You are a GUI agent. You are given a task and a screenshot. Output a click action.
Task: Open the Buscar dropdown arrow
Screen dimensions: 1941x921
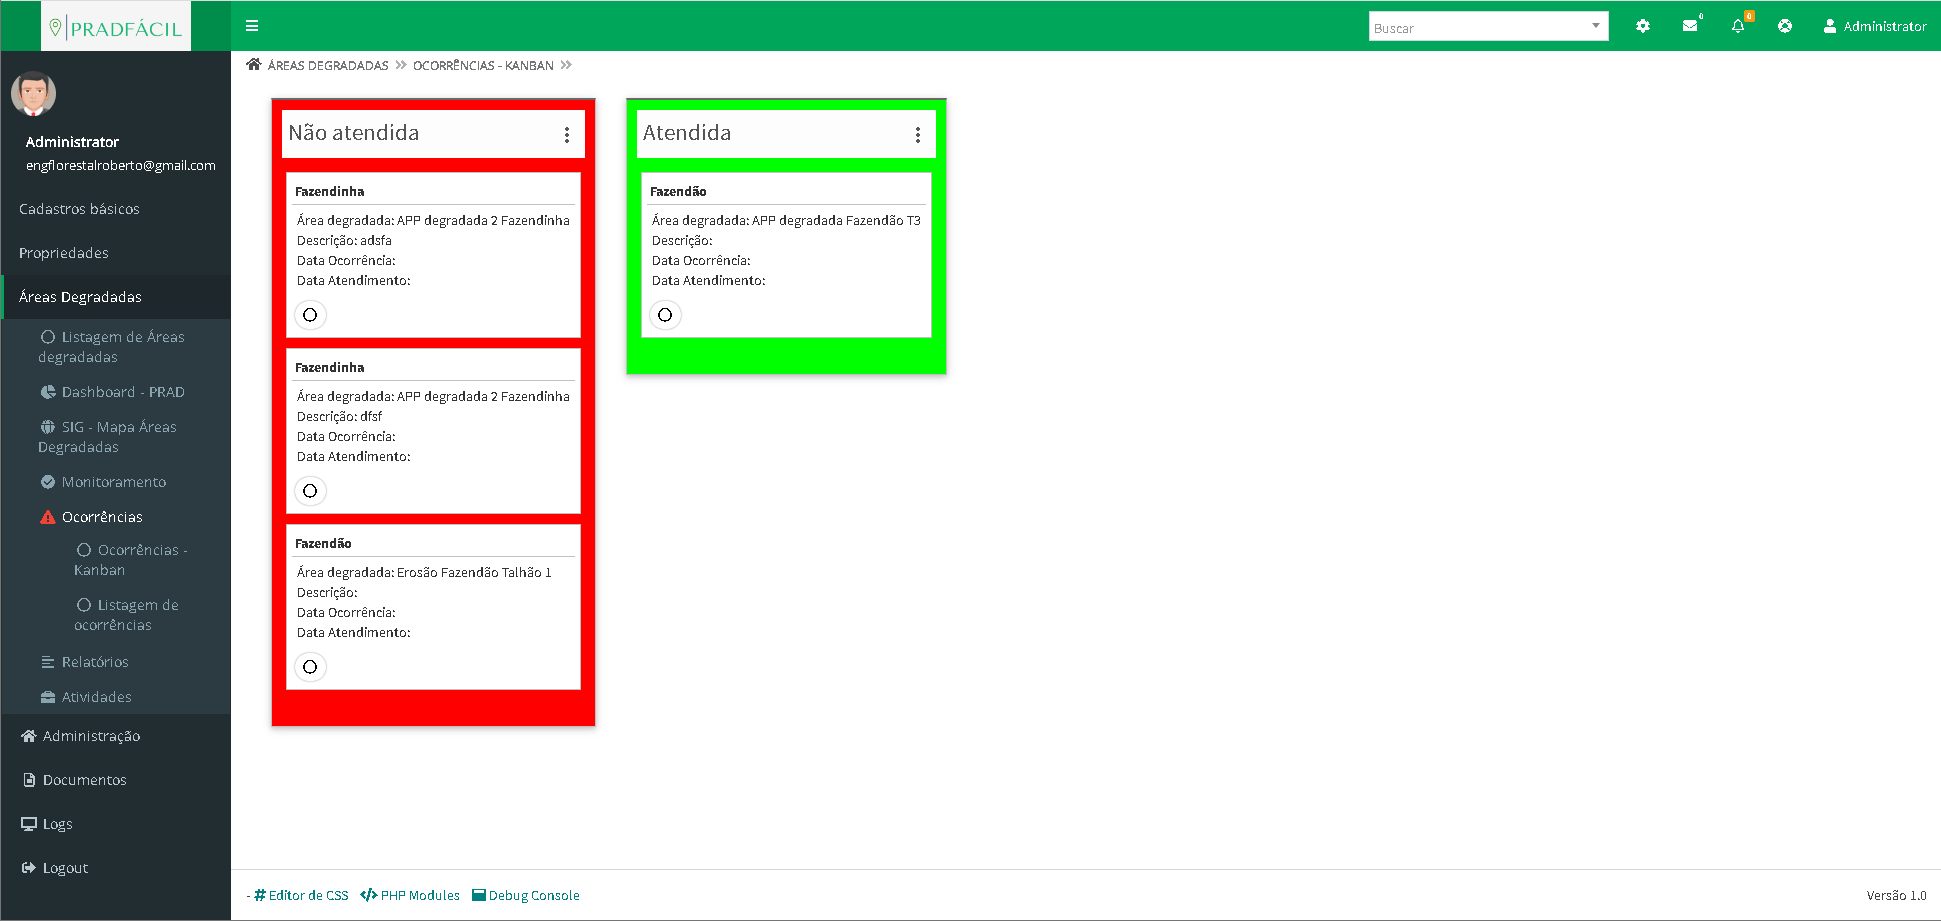pos(1596,26)
